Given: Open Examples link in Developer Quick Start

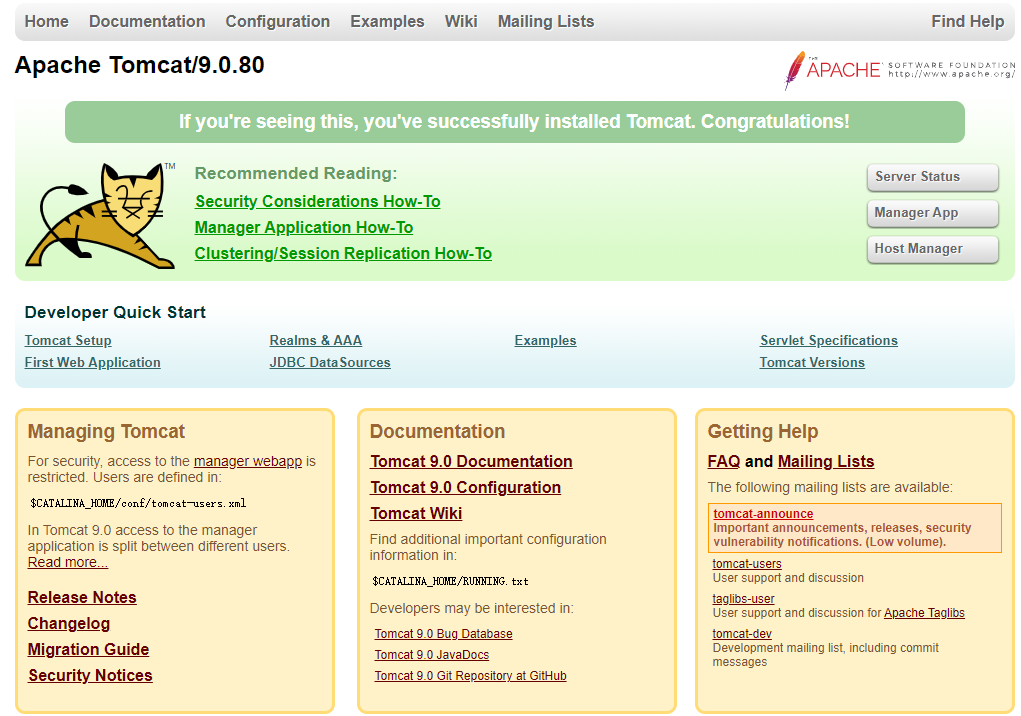Looking at the screenshot, I should 546,340.
